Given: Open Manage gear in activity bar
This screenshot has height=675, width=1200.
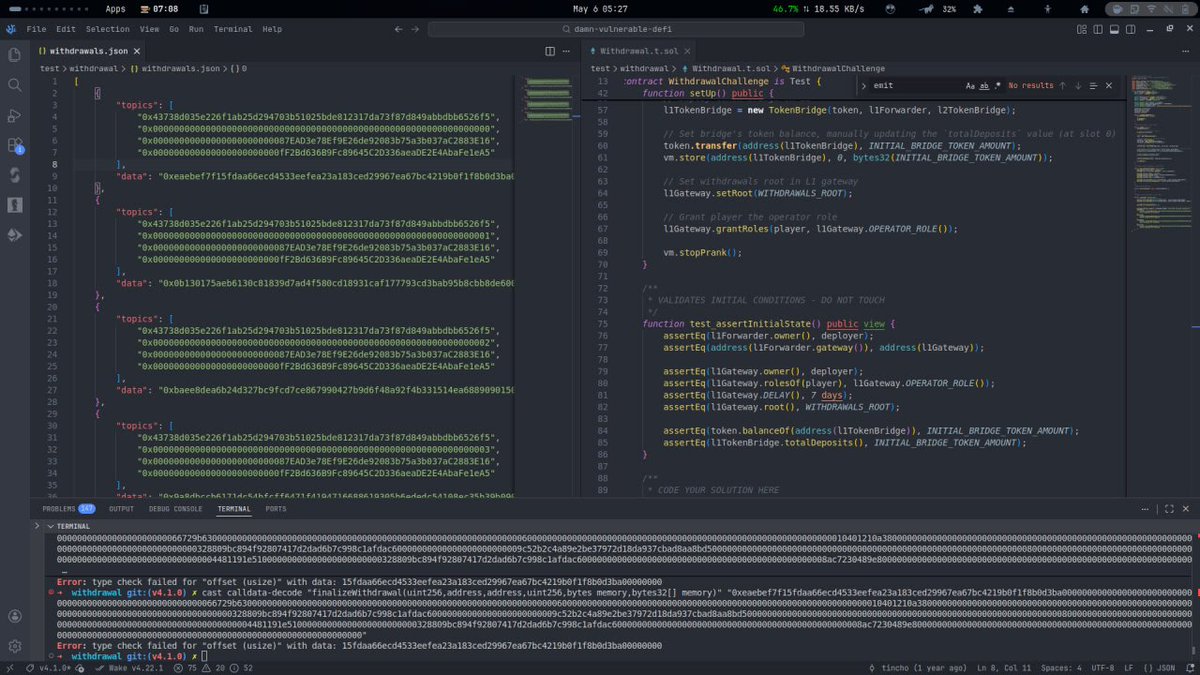Looking at the screenshot, I should 14,647.
